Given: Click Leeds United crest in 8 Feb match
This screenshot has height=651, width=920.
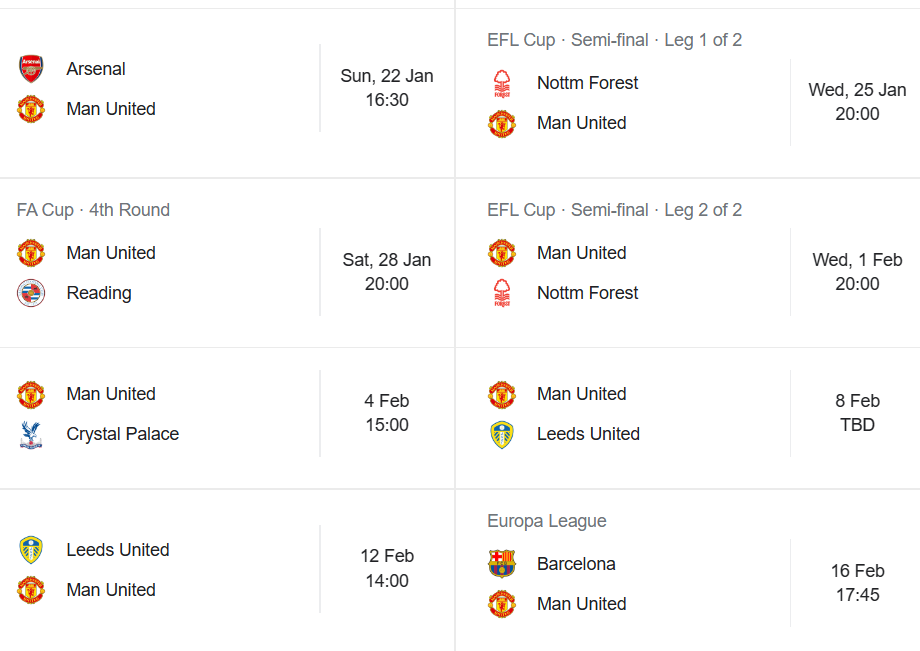Looking at the screenshot, I should pyautogui.click(x=502, y=435).
